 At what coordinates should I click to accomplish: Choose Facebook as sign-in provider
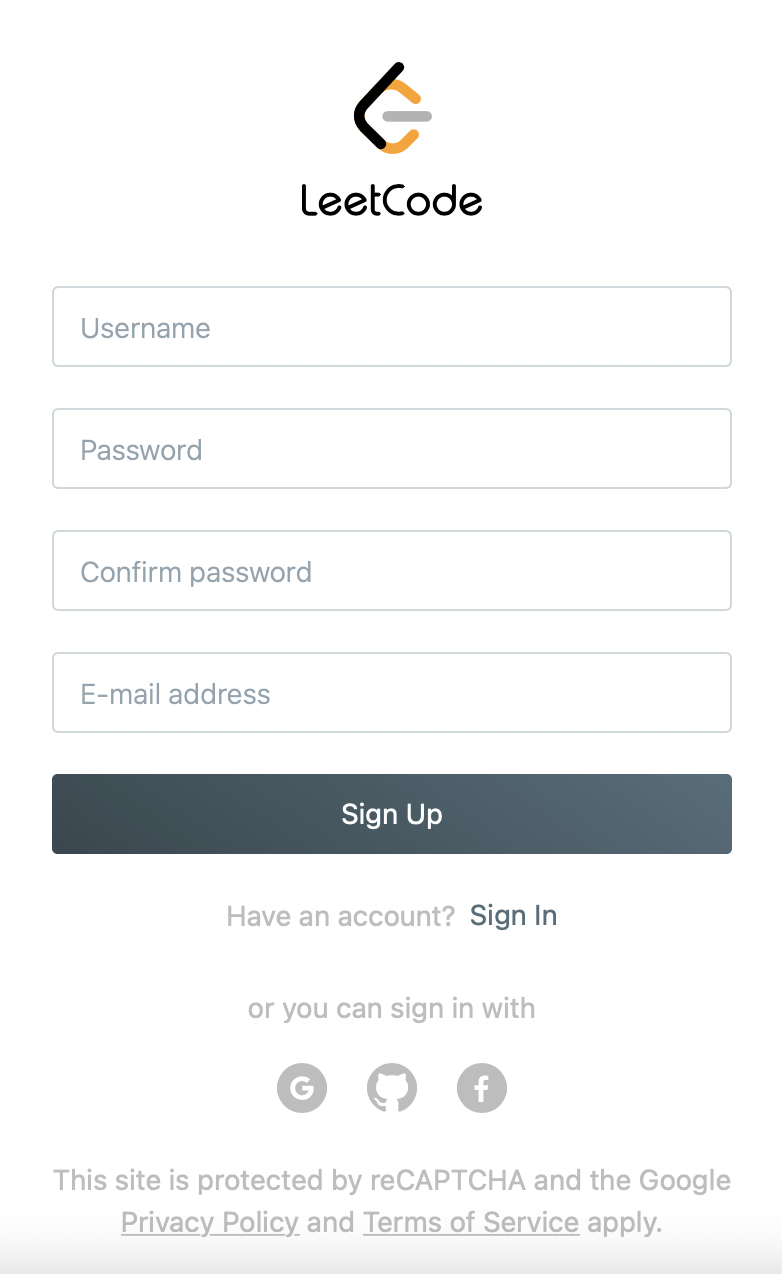coord(482,1088)
